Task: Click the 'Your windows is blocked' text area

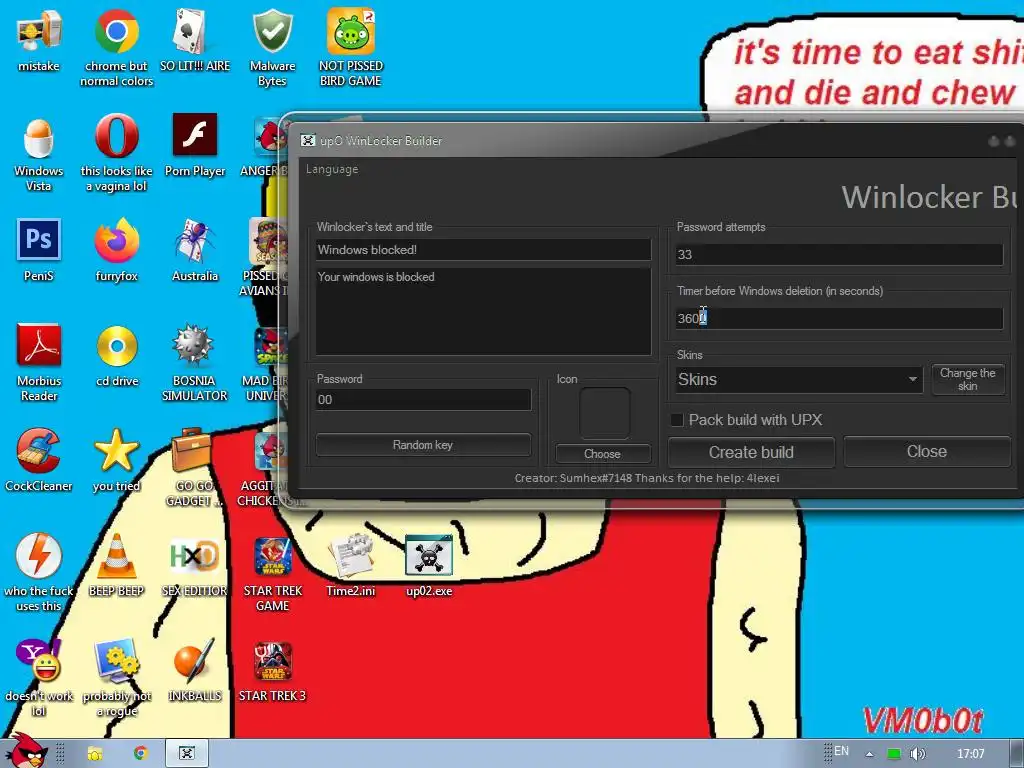Action: click(x=483, y=311)
